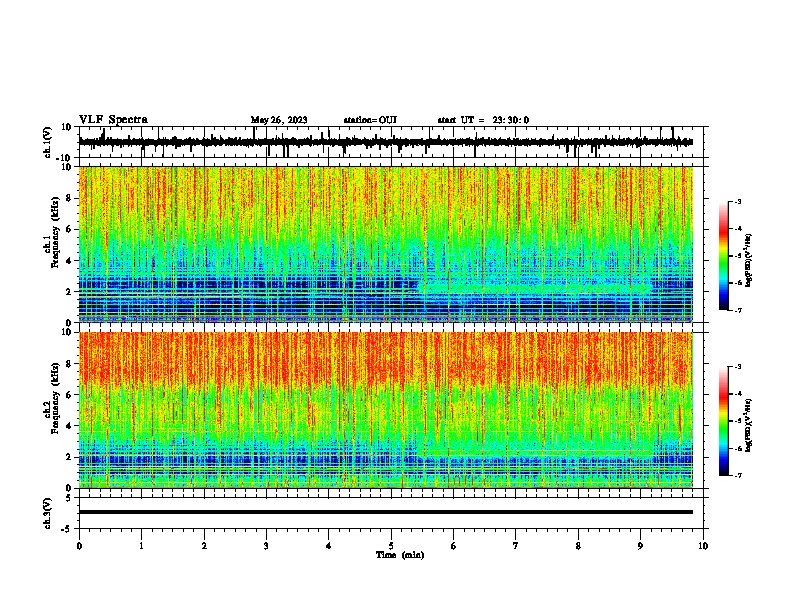
Task: Click time axis tick label "1"
Action: point(141,546)
